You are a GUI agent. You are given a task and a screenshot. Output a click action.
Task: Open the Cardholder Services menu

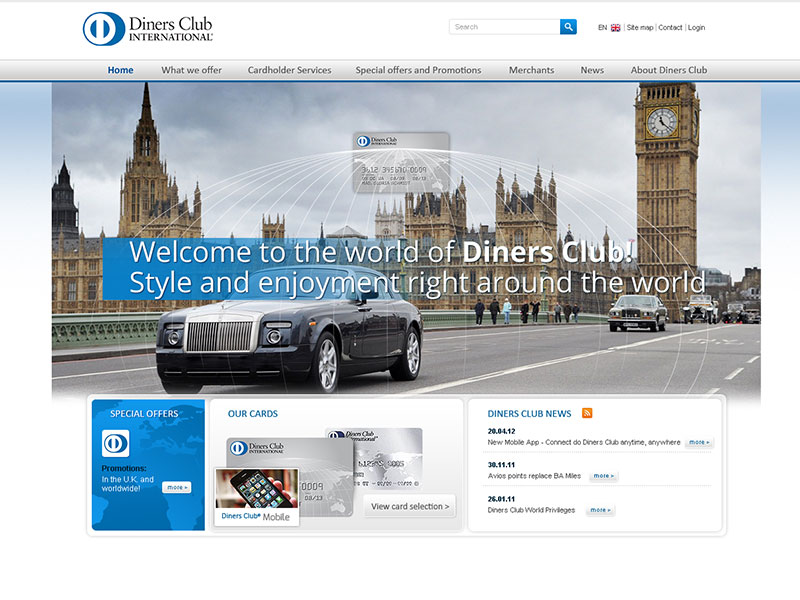pyautogui.click(x=289, y=70)
